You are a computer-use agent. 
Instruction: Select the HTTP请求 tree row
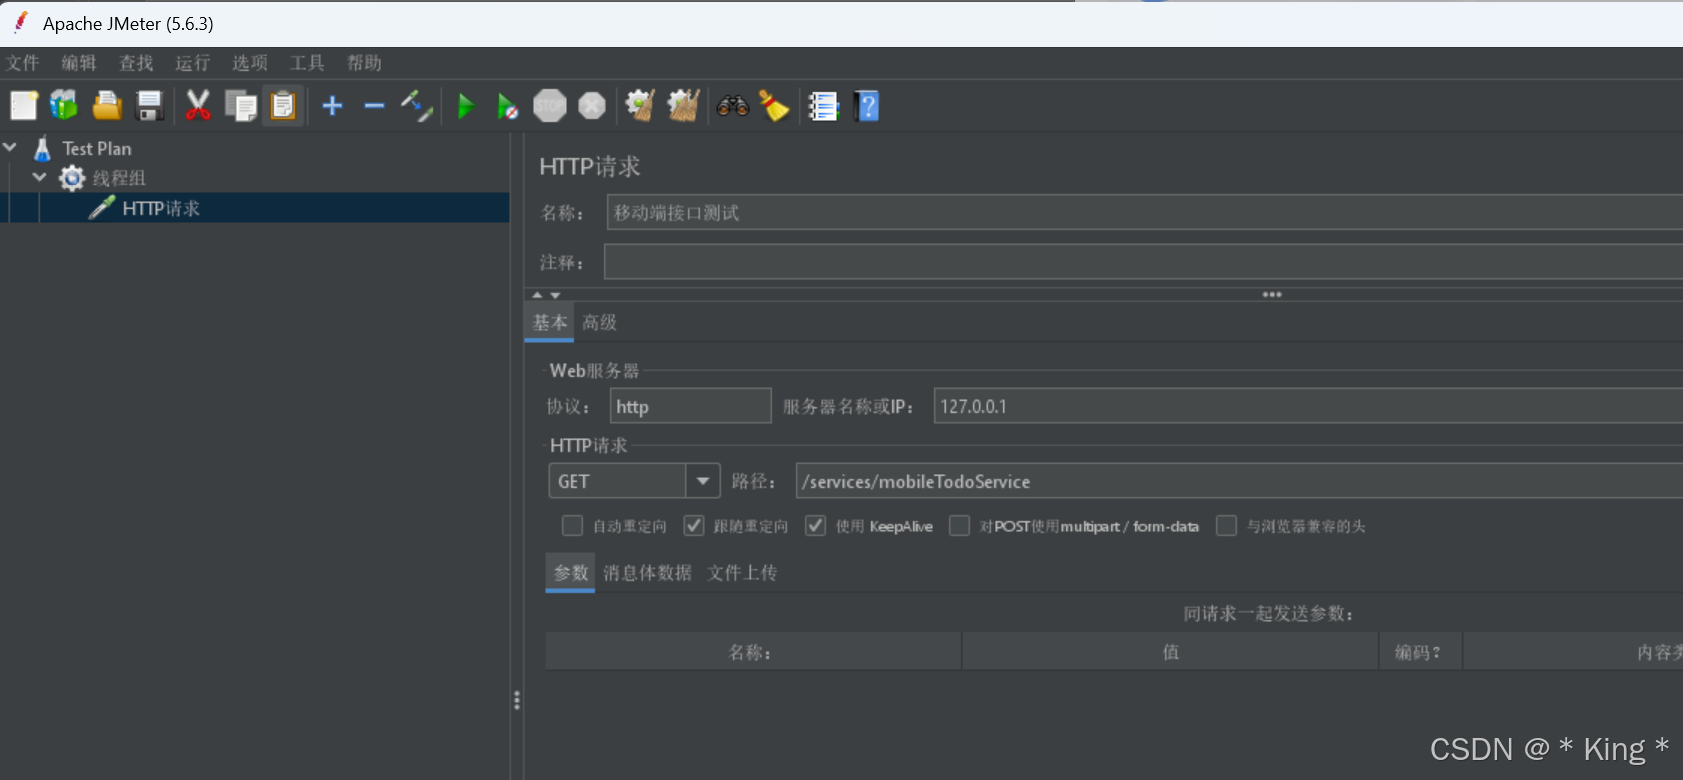pos(255,208)
